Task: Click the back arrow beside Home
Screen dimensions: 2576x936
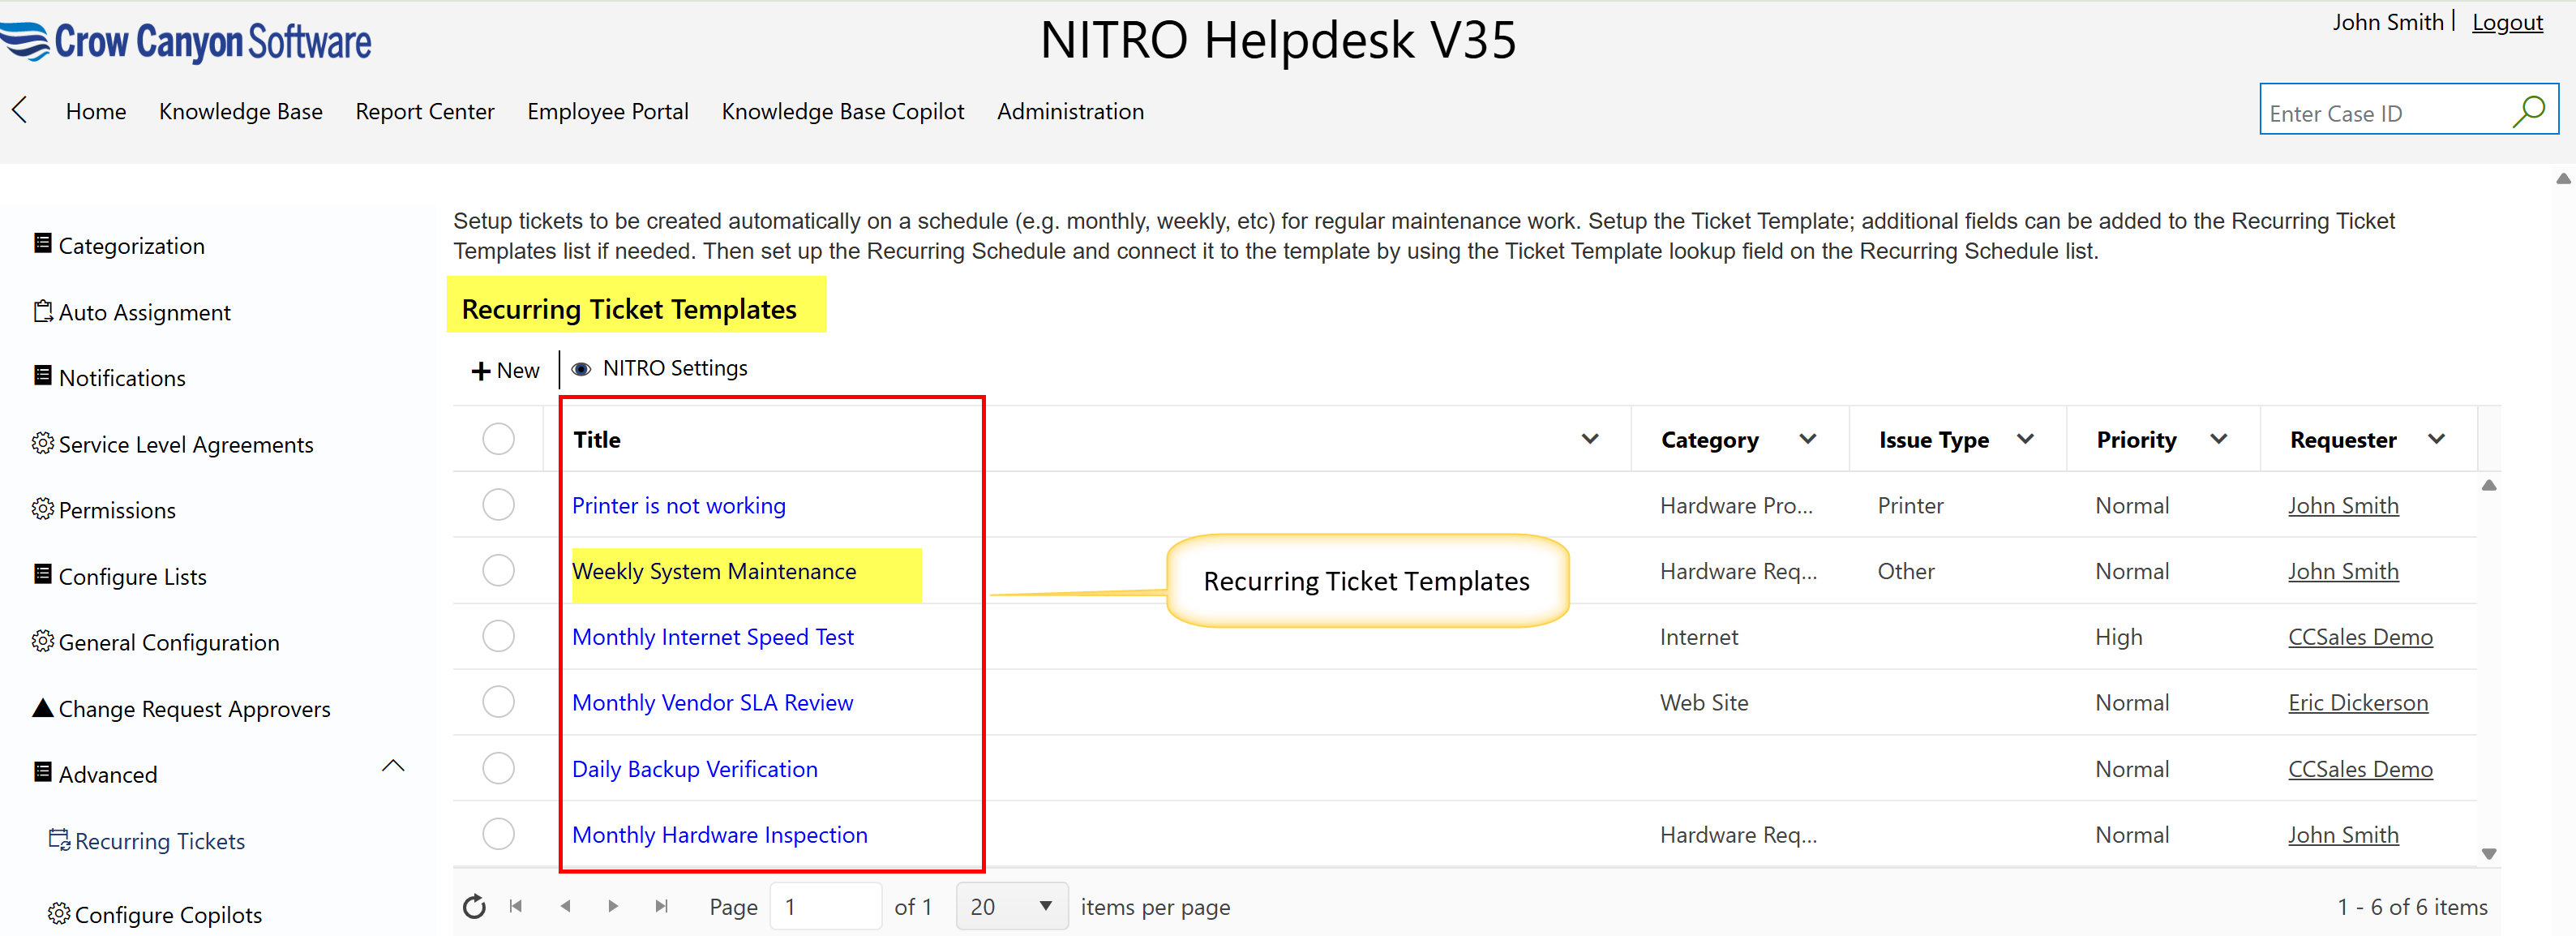Action: [x=20, y=110]
